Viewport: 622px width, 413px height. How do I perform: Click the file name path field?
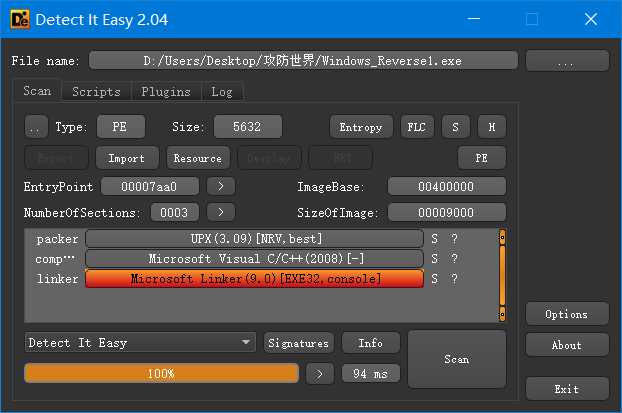[303, 61]
